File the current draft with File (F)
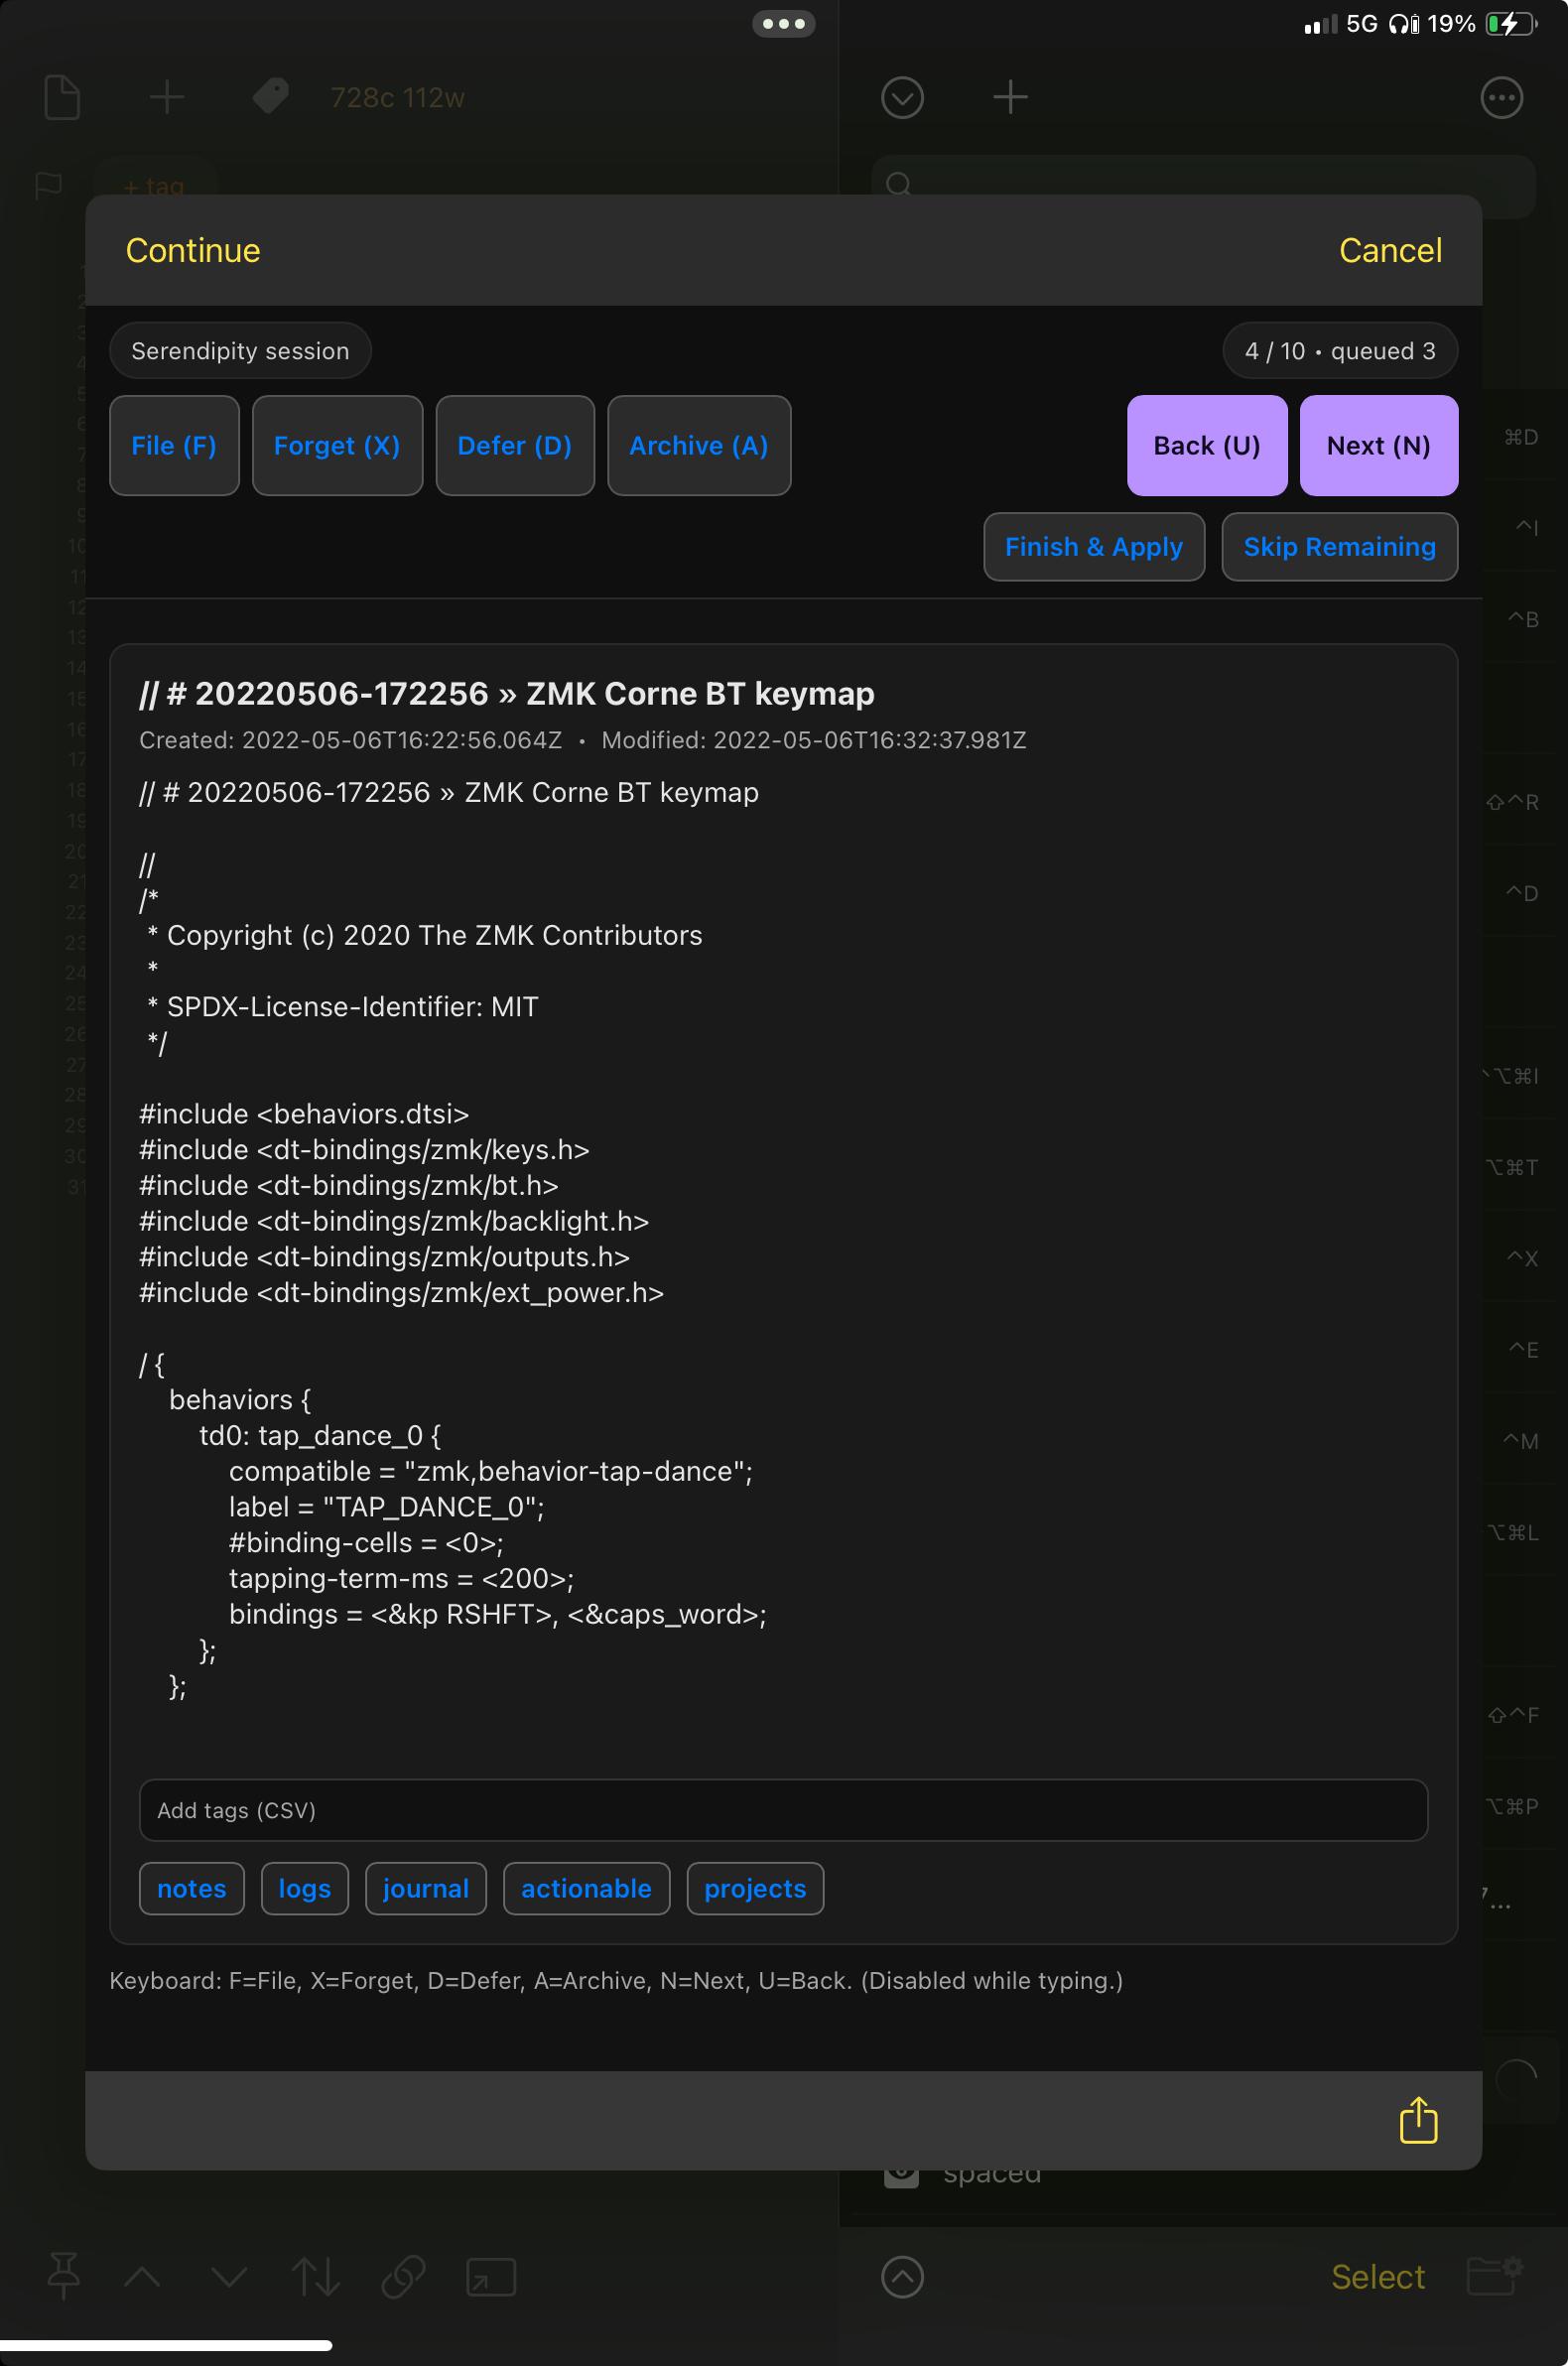 pyautogui.click(x=174, y=446)
